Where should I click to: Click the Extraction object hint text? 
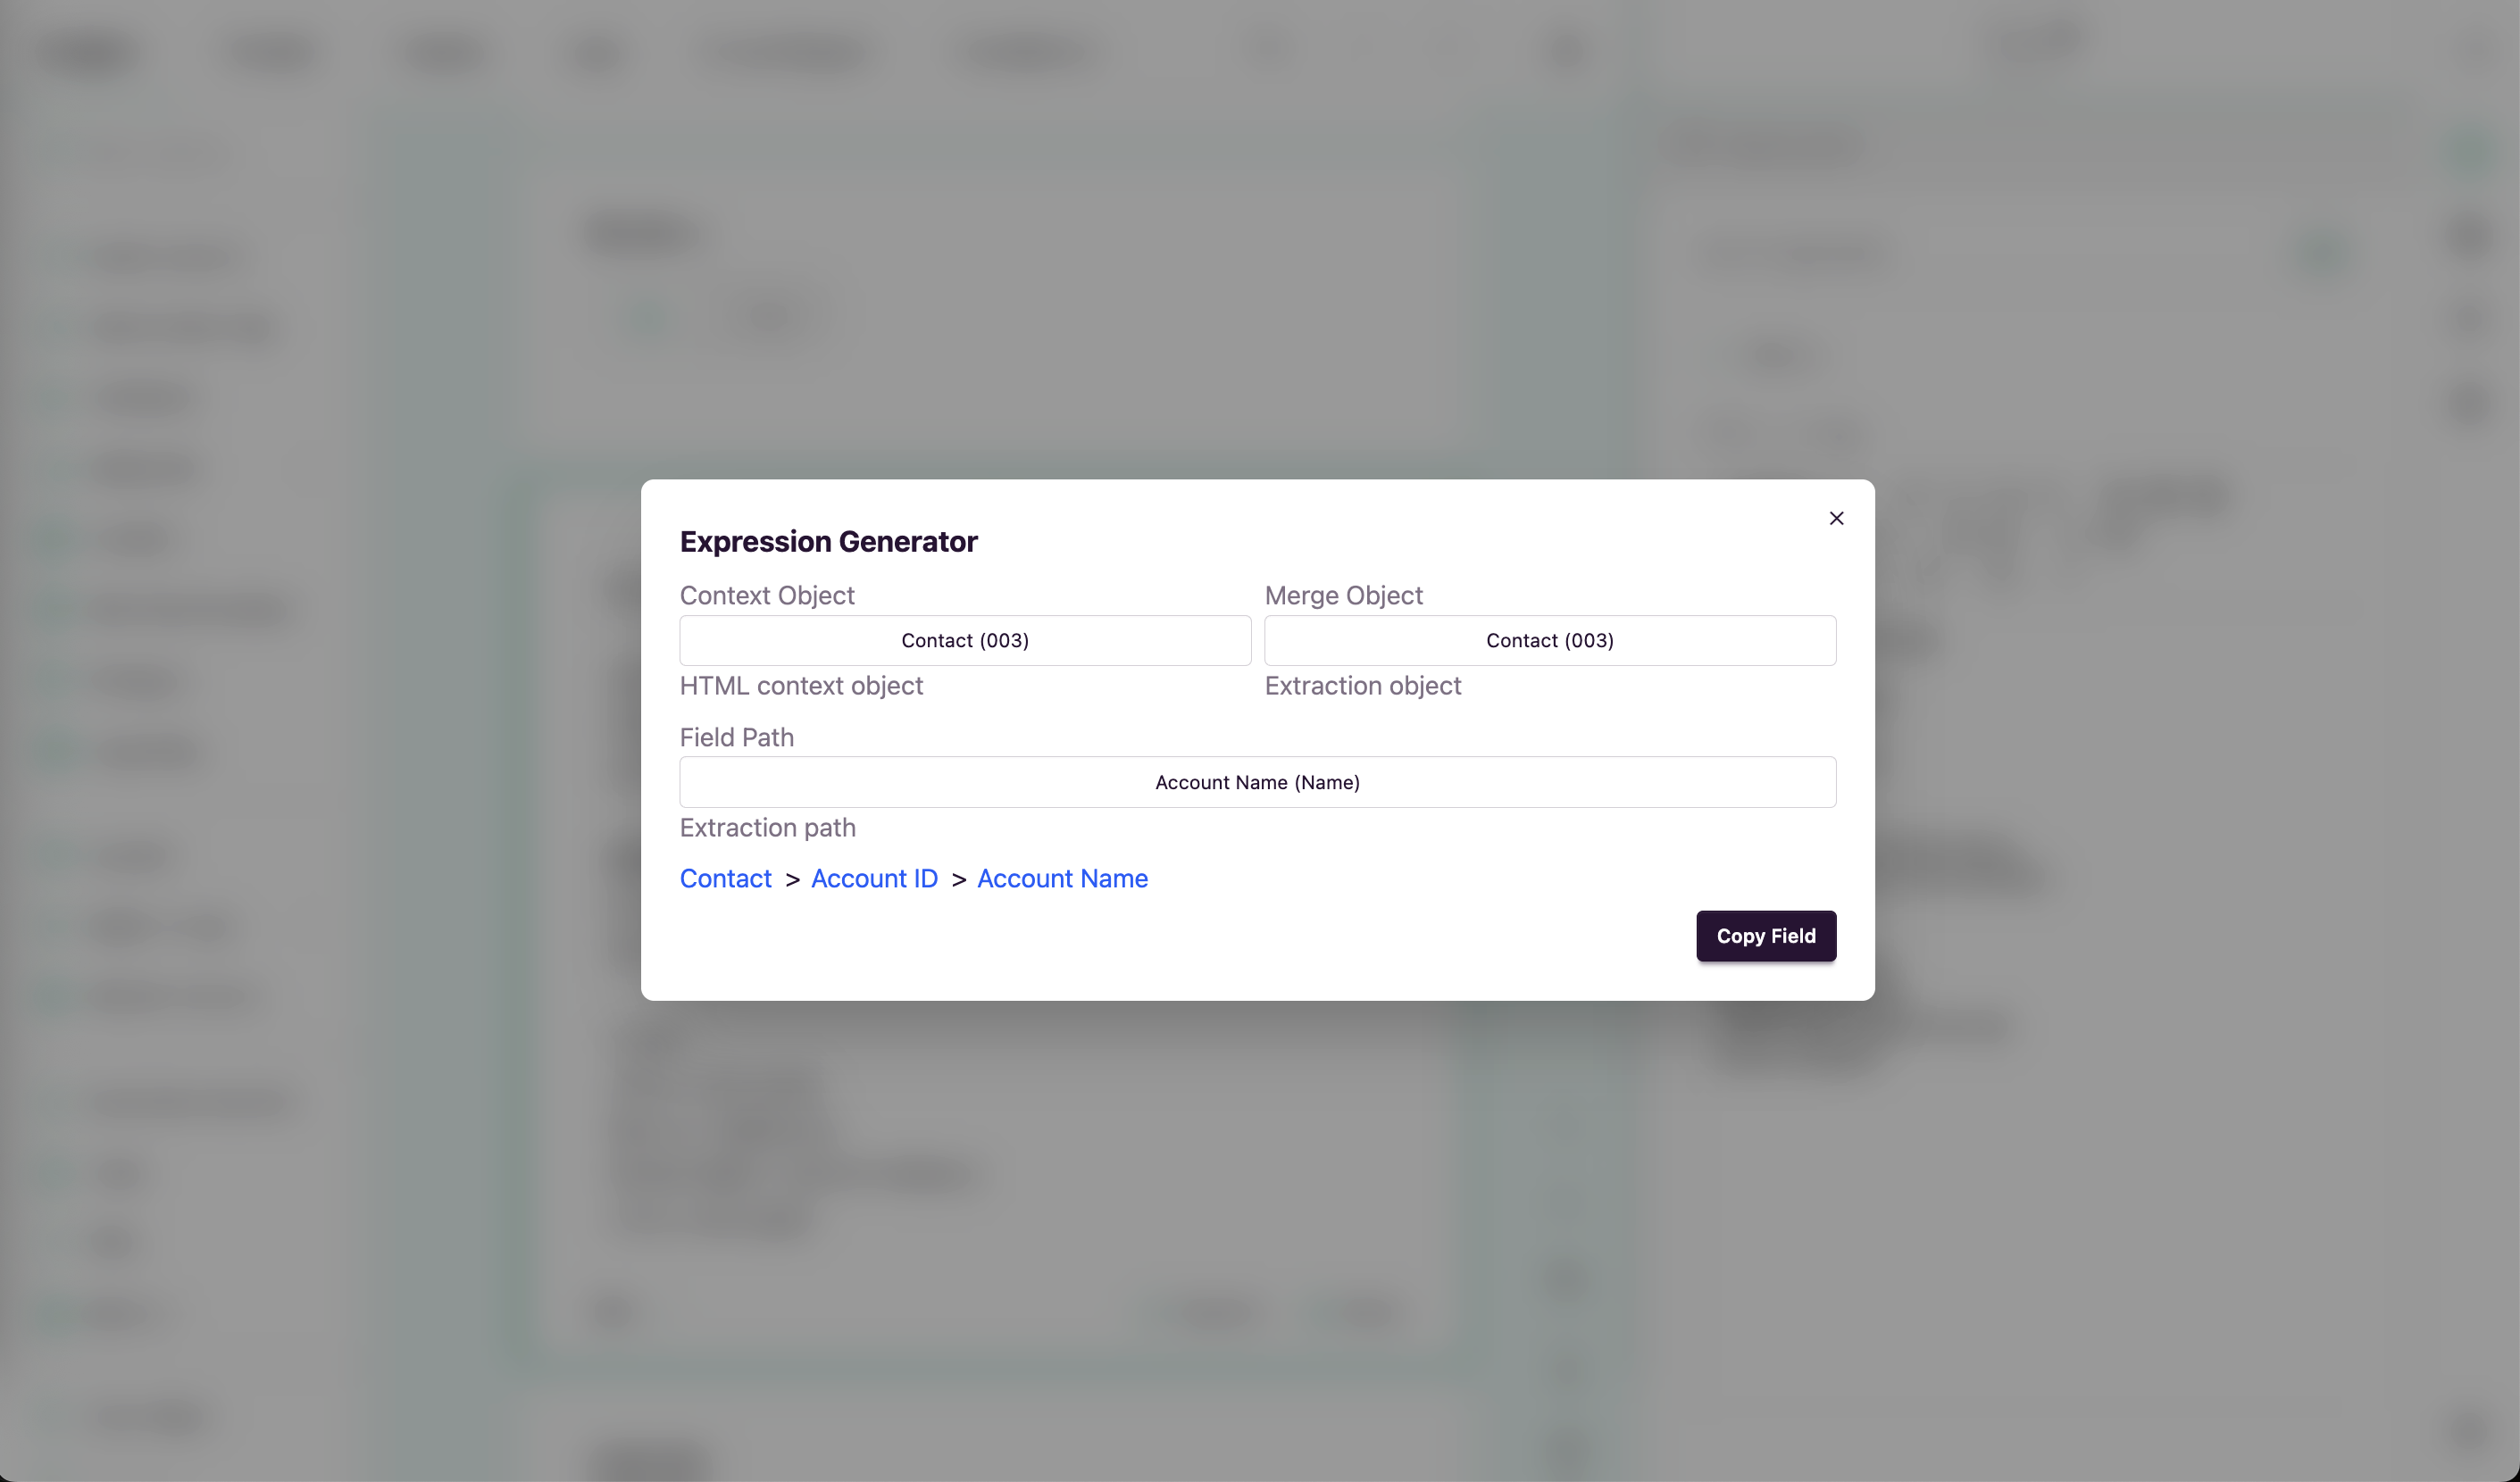coord(1362,686)
